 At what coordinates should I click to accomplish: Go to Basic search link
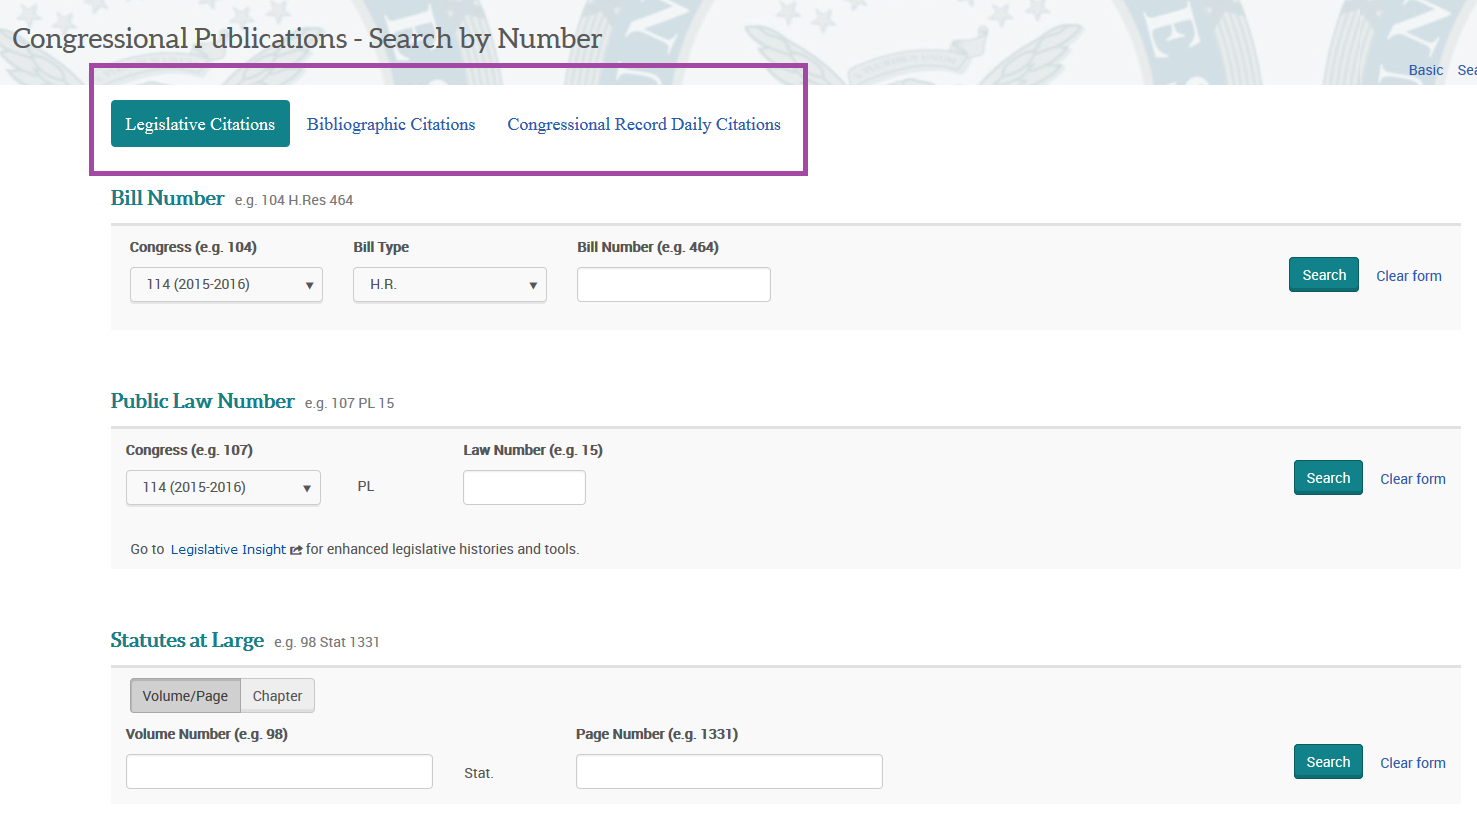tap(1426, 70)
